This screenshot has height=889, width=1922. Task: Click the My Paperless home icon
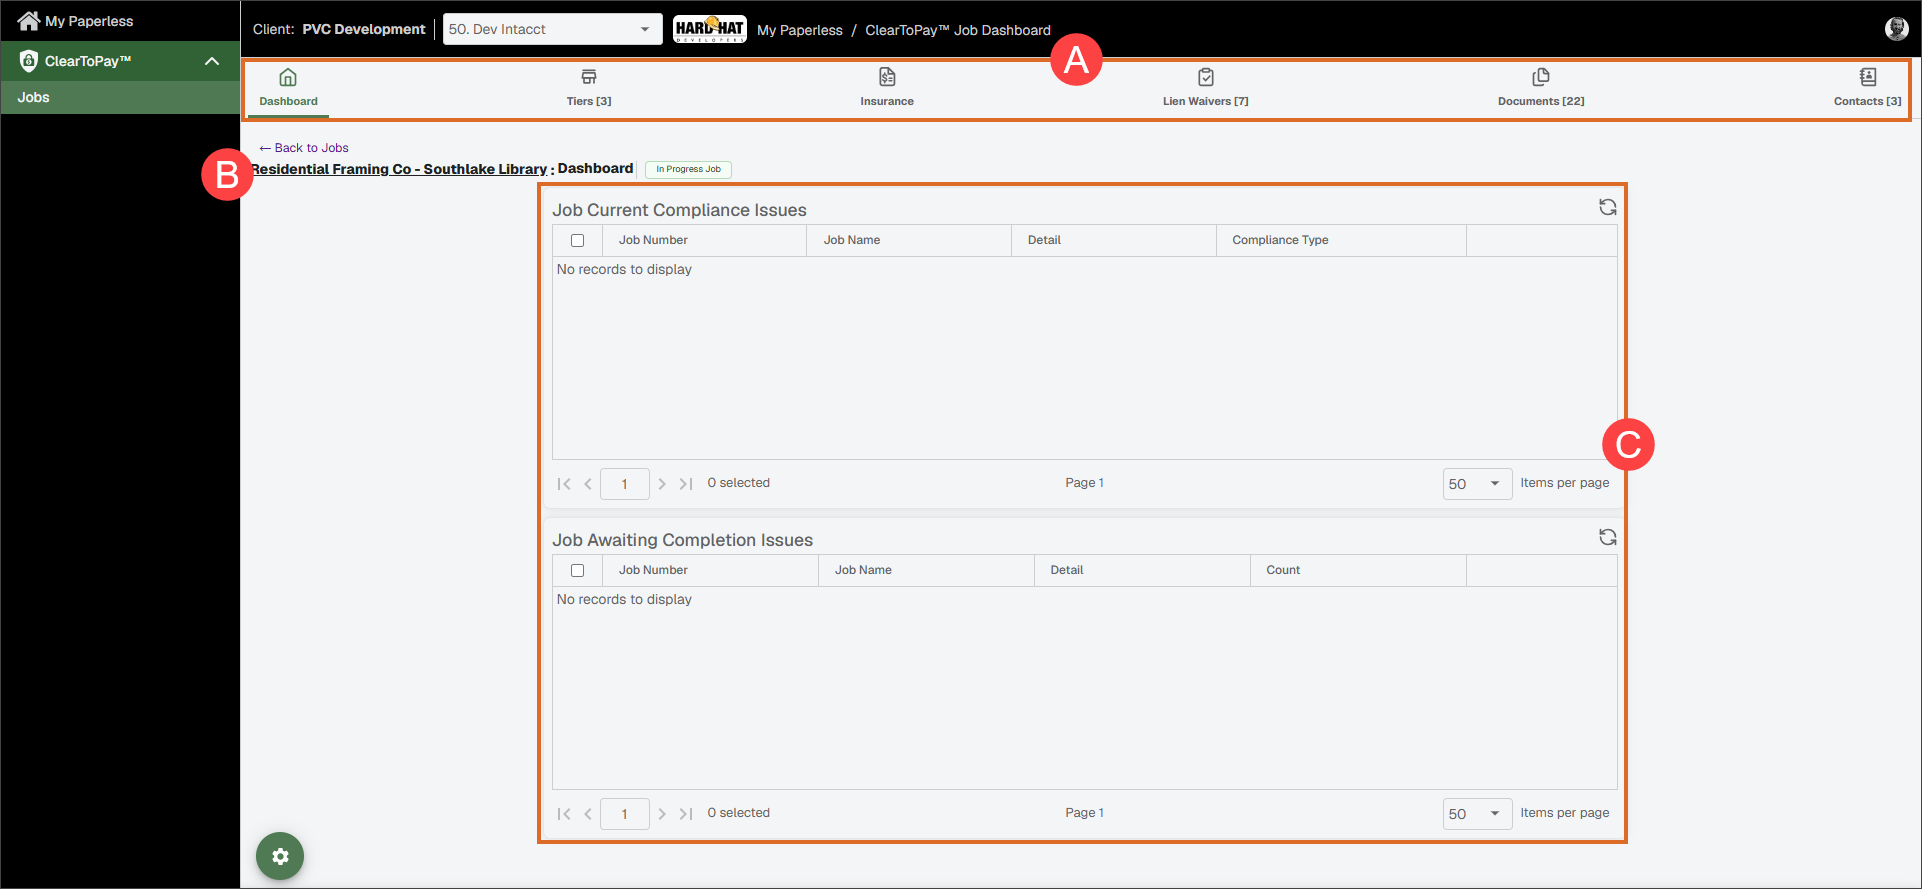(29, 20)
